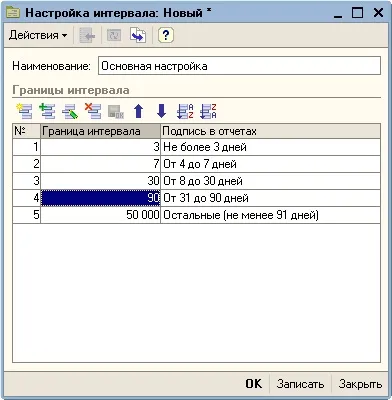The image size is (392, 400).
Task: Sort ascending with the A-Z icon
Action: point(185,111)
